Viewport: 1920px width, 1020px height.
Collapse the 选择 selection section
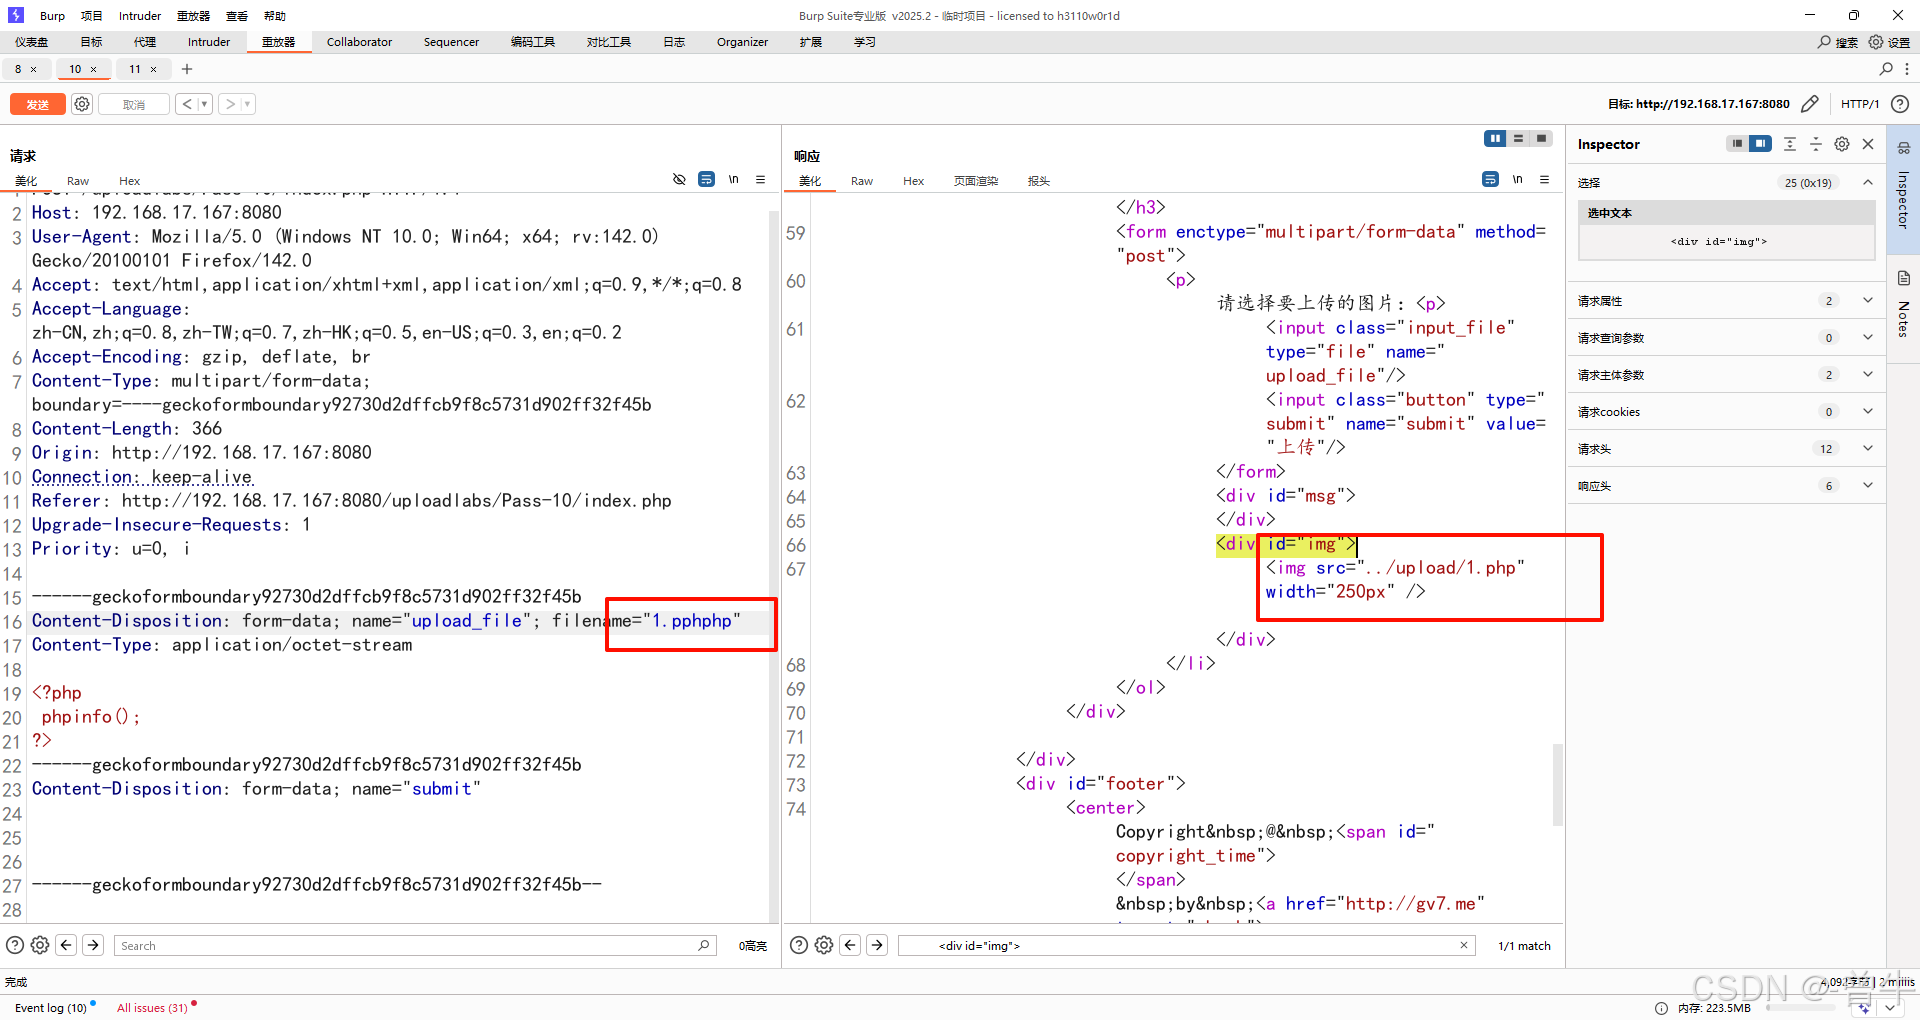click(x=1867, y=182)
